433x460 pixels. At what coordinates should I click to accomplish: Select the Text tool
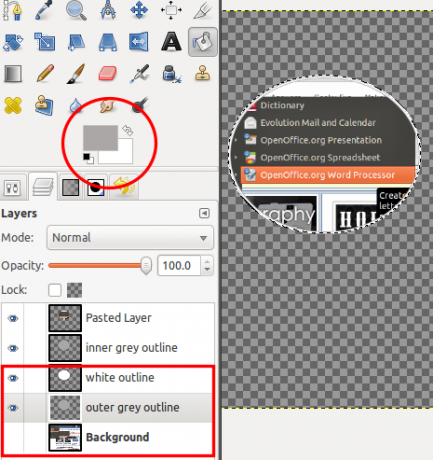pyautogui.click(x=171, y=42)
